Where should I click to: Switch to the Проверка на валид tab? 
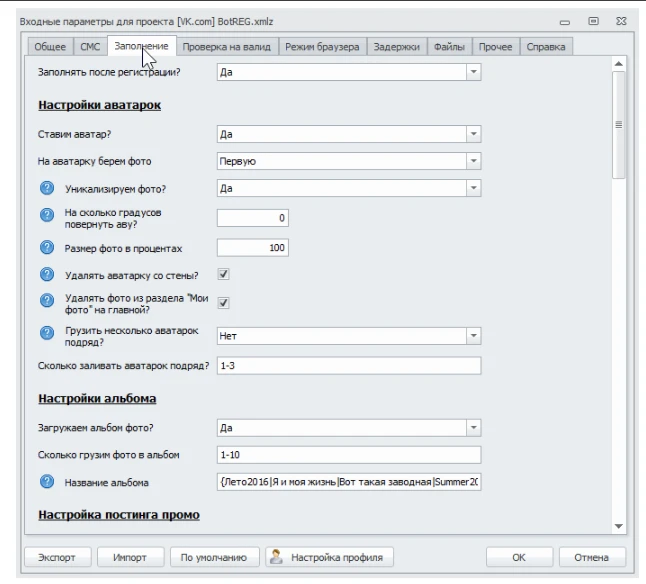(227, 47)
